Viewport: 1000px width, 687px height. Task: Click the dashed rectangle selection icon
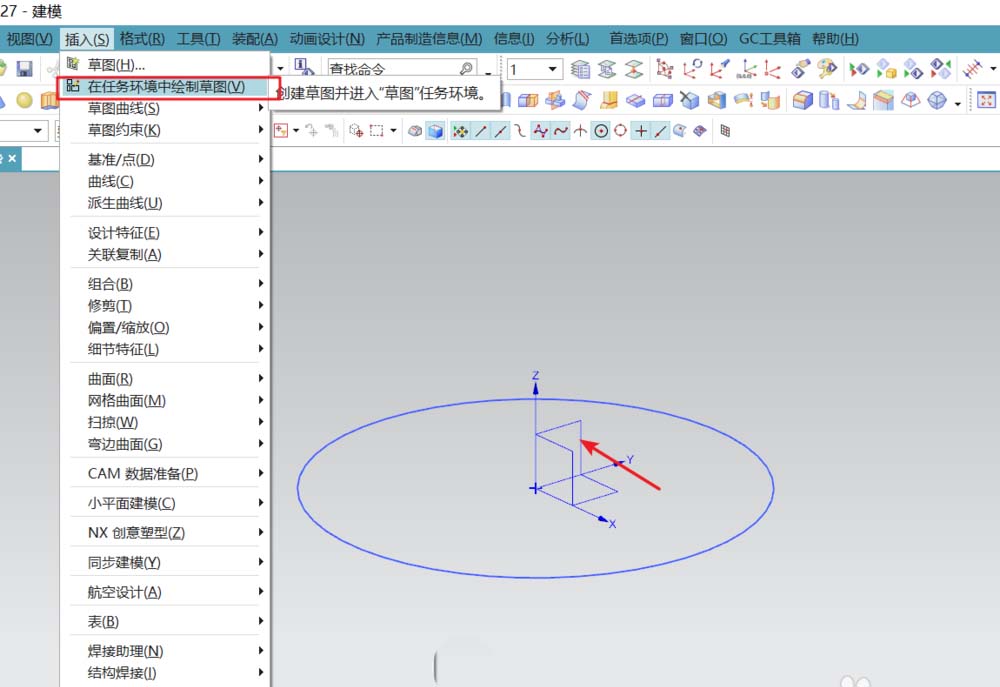(x=377, y=131)
